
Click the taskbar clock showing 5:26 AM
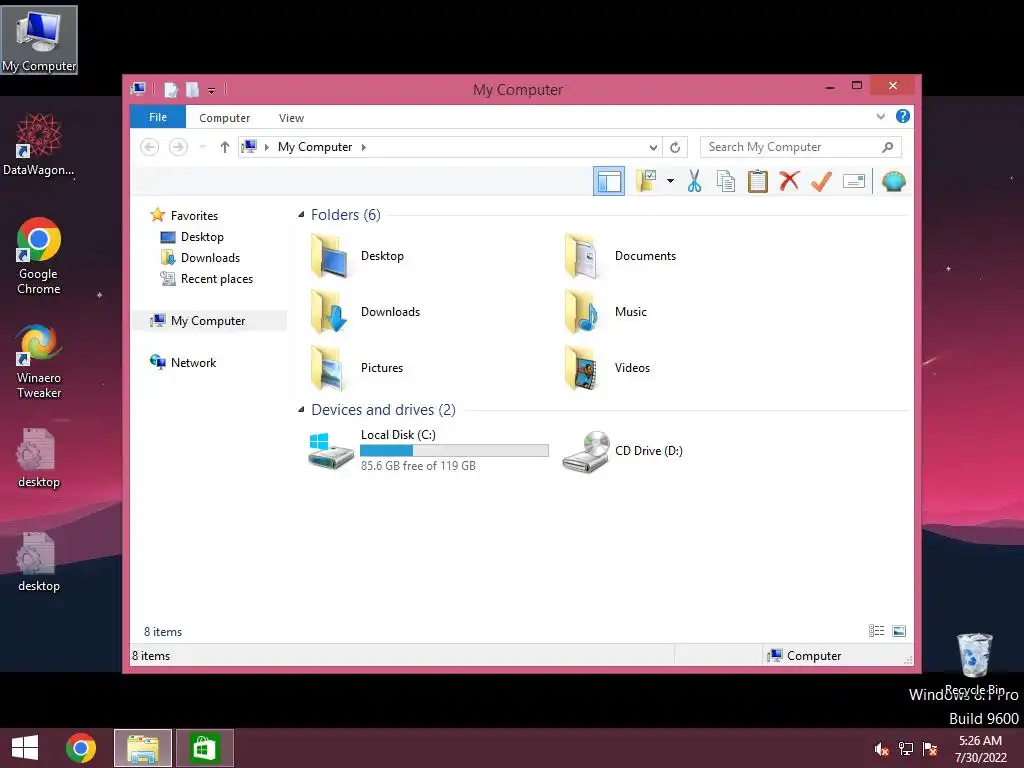coord(980,749)
